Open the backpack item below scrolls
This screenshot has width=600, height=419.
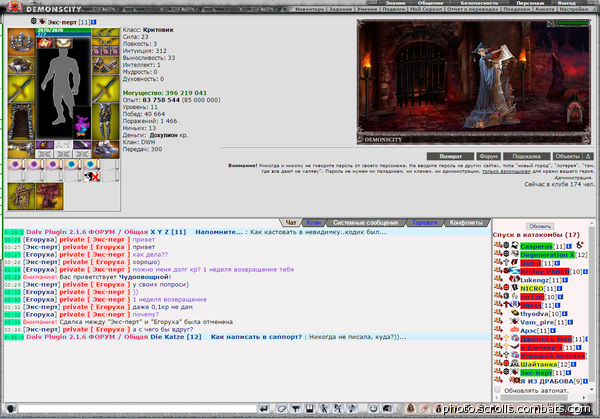(21, 196)
